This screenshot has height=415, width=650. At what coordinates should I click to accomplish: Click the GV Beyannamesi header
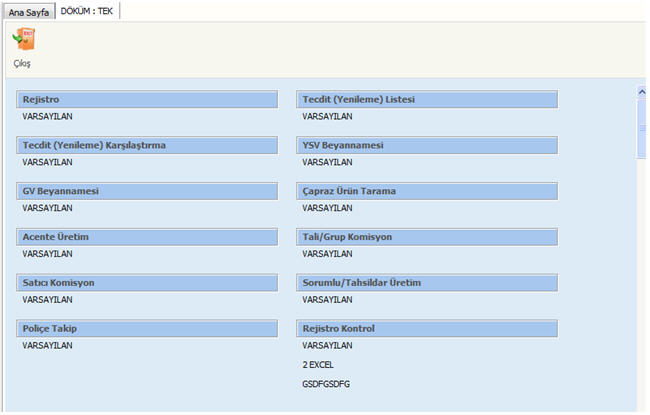click(x=147, y=191)
